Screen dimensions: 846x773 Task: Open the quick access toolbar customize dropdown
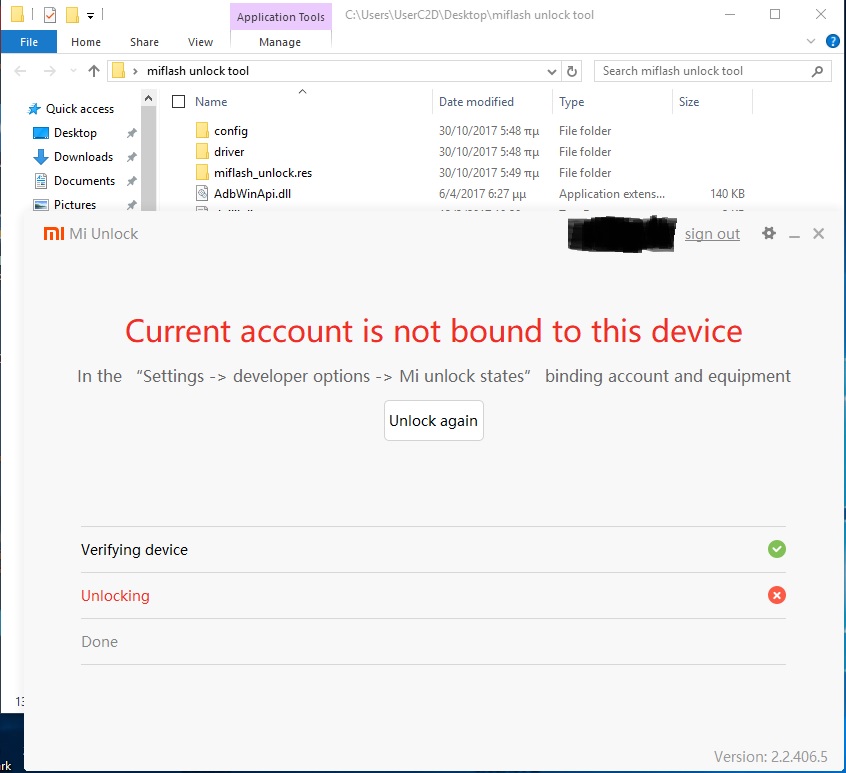[91, 15]
